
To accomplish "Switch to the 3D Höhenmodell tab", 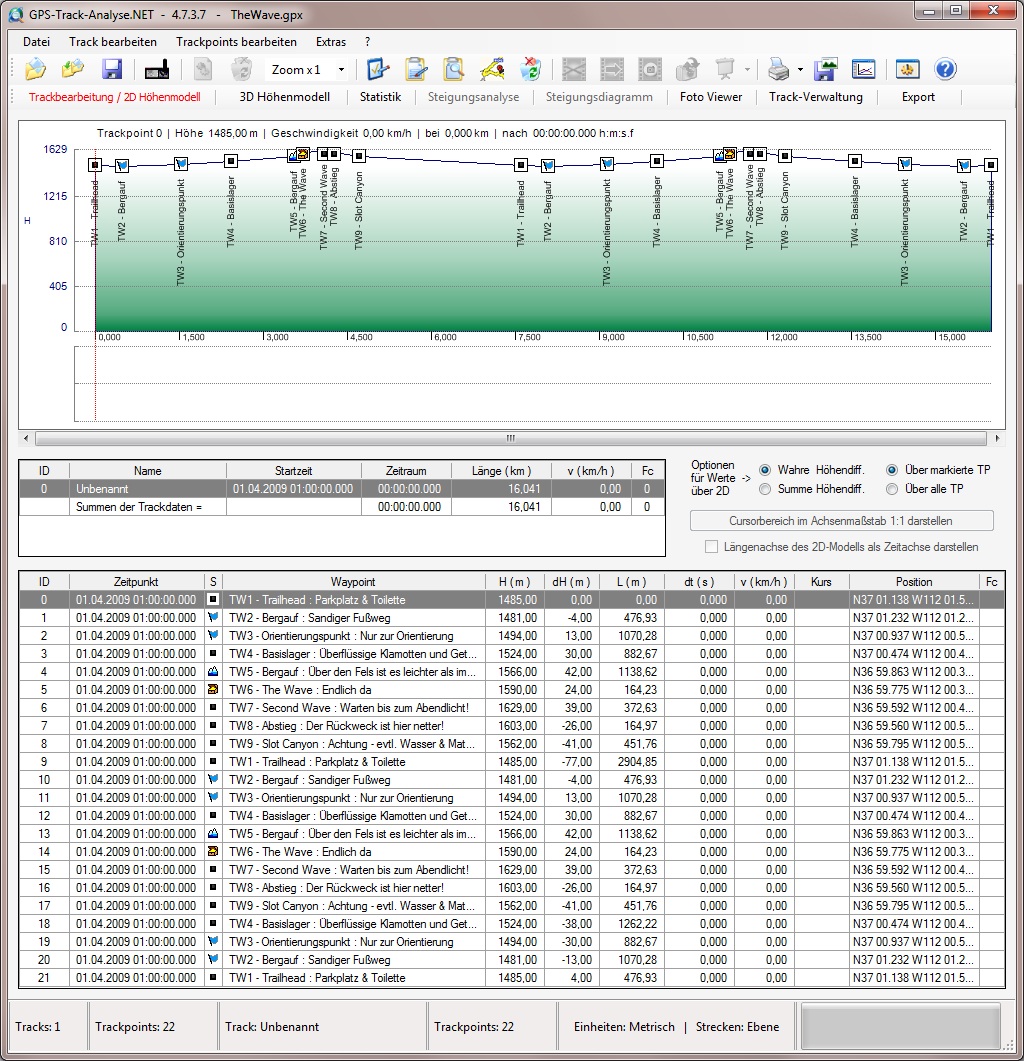I will click(284, 97).
